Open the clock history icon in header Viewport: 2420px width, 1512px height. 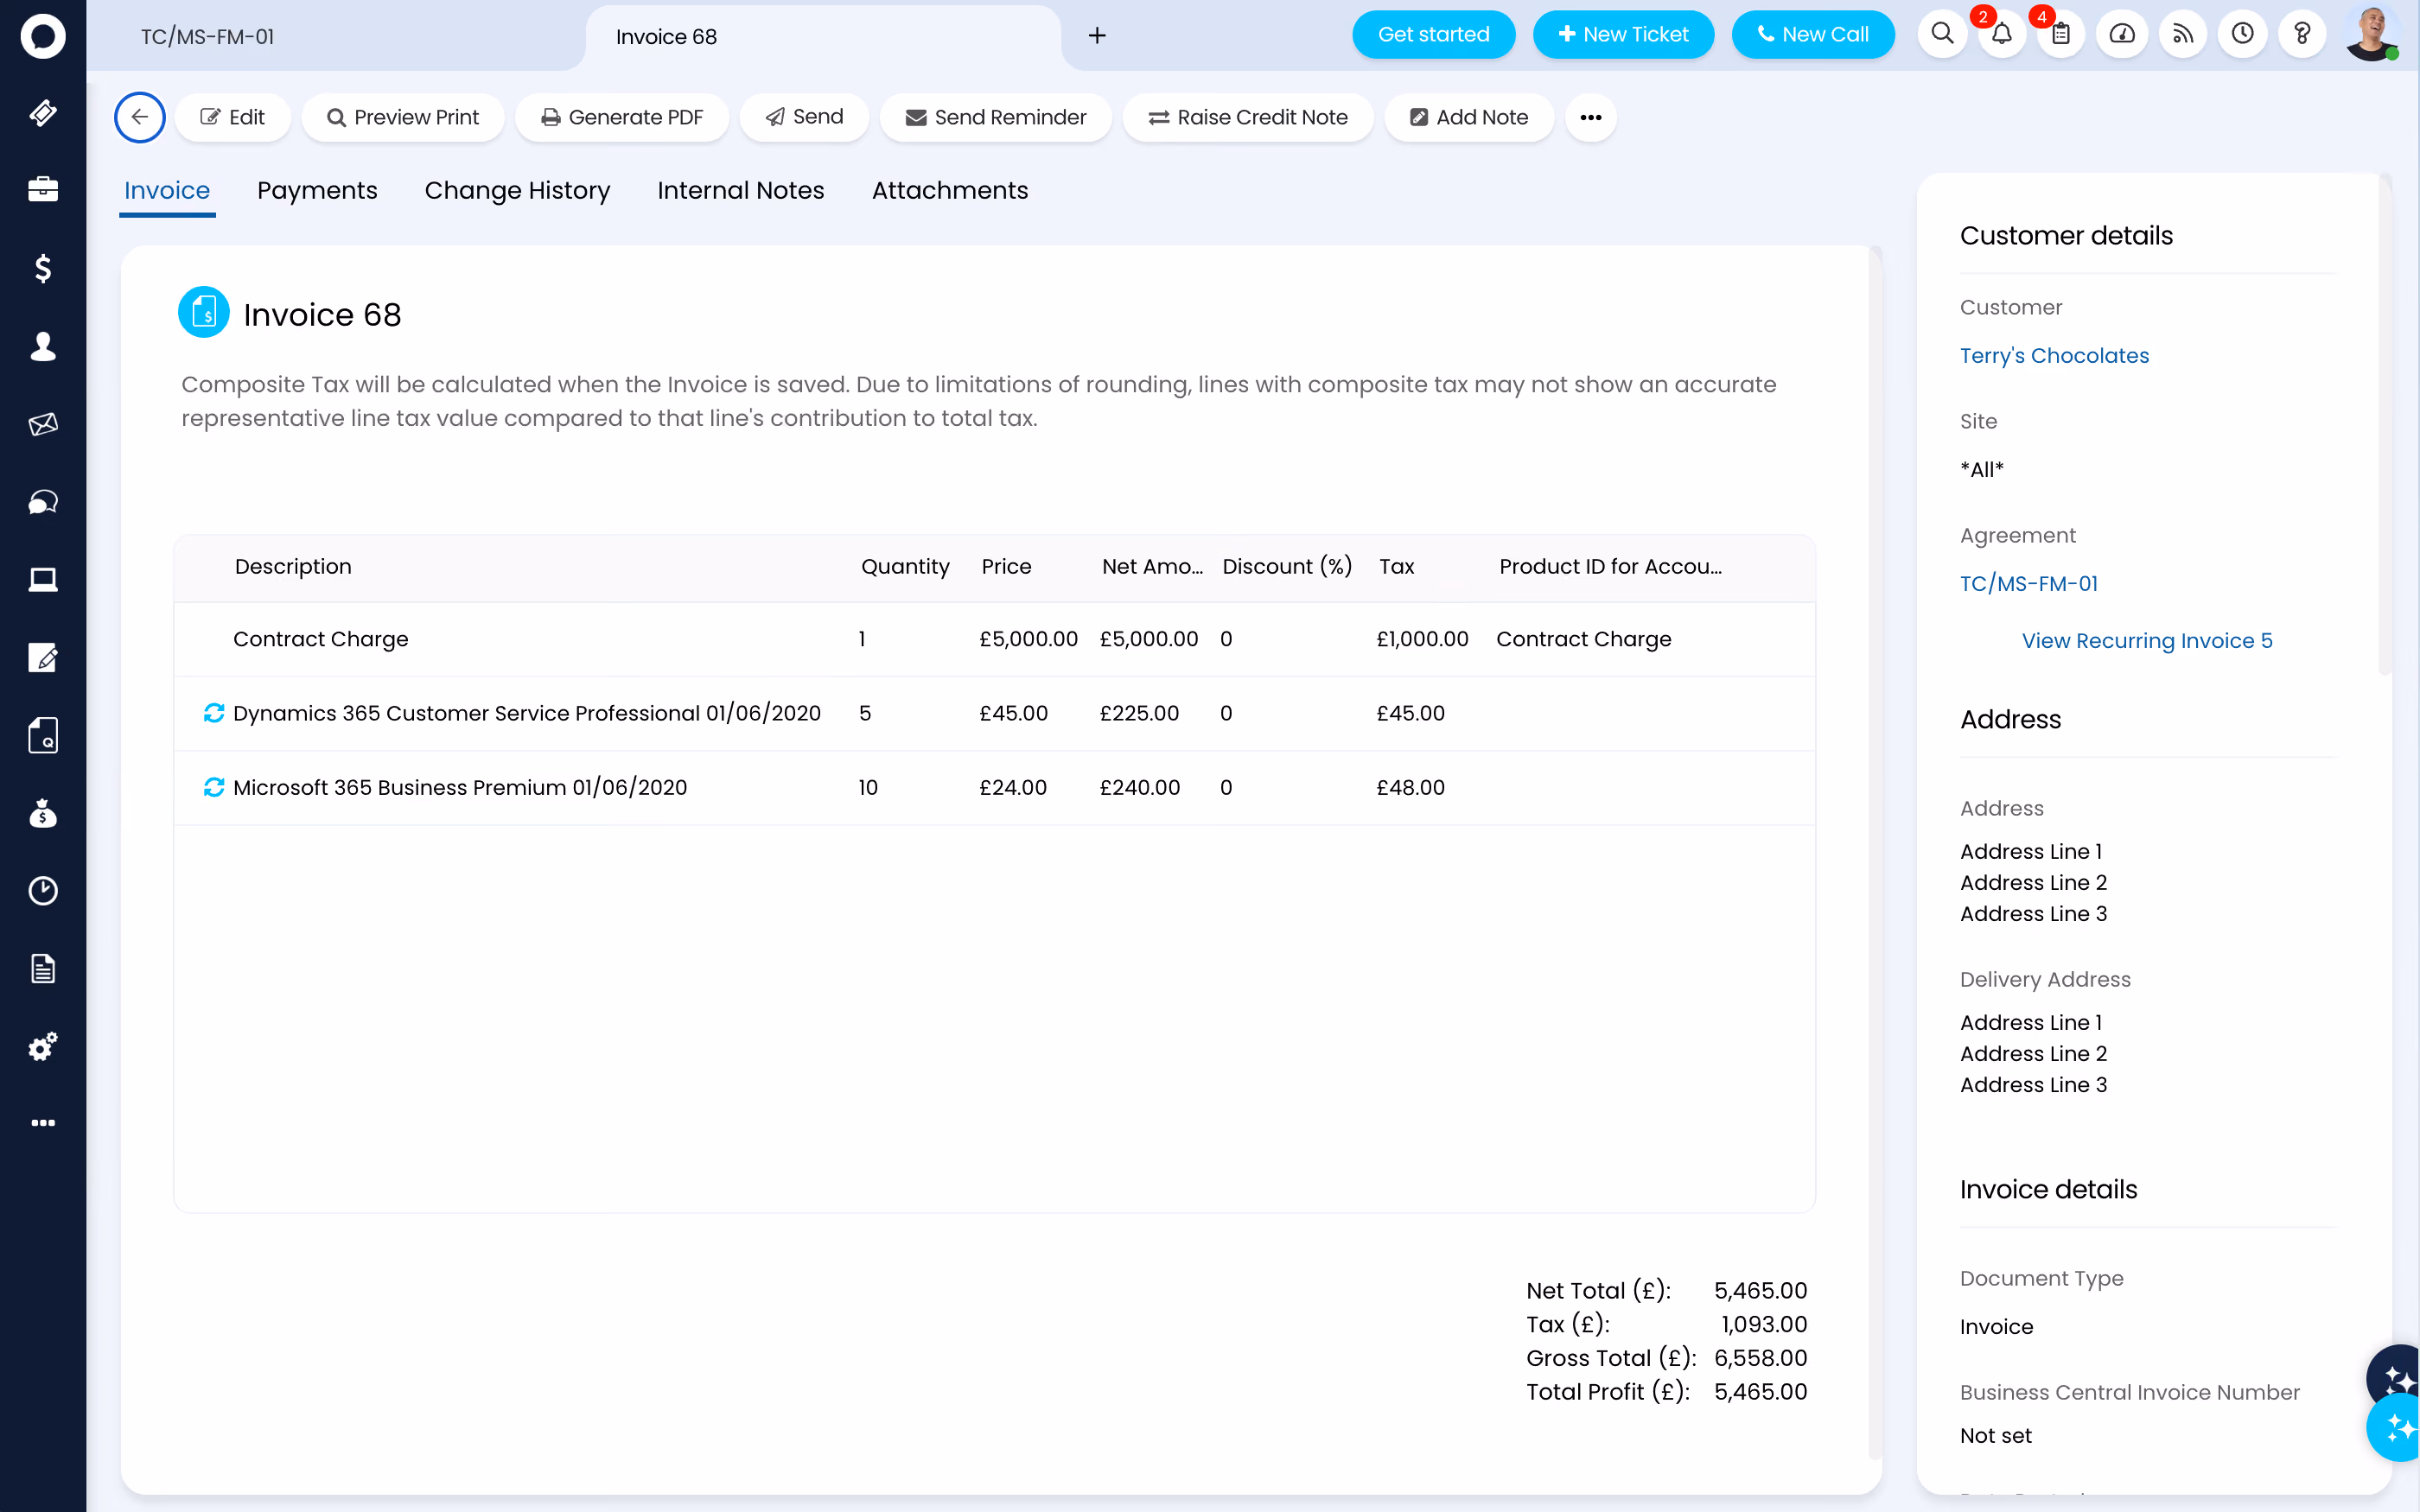coord(2243,35)
